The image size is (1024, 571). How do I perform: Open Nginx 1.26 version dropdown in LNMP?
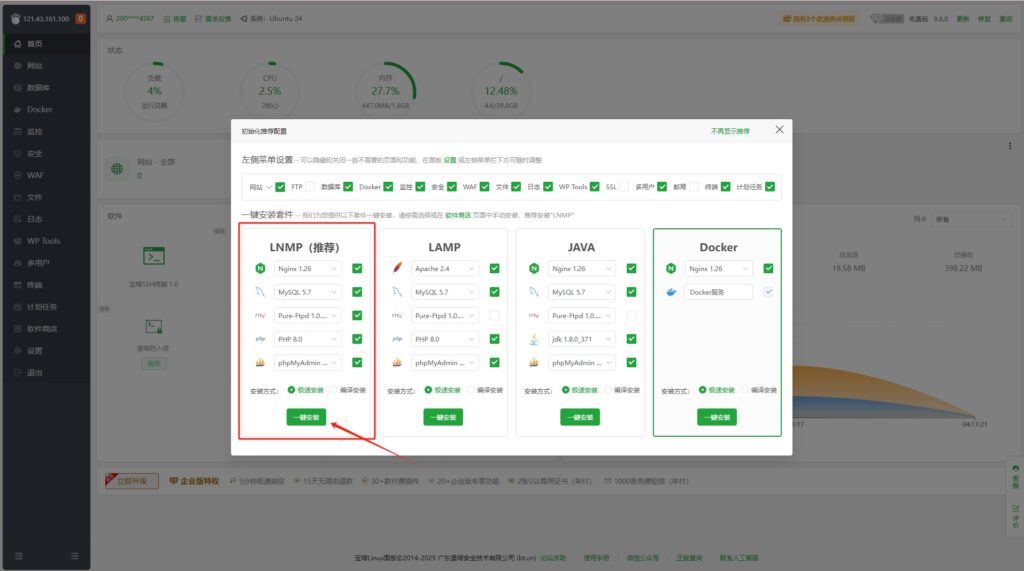[x=308, y=269]
